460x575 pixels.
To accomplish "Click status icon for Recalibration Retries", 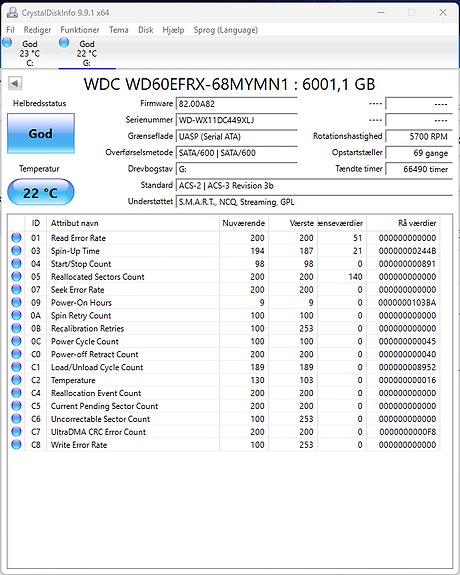I will [x=16, y=328].
